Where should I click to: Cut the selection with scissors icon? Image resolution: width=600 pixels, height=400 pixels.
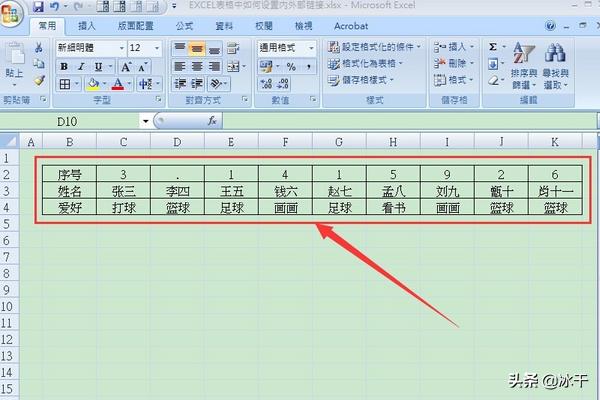pyautogui.click(x=39, y=47)
